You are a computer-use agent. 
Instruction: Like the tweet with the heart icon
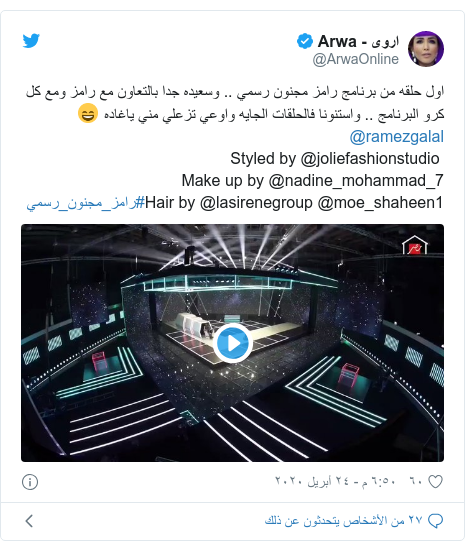point(436,481)
